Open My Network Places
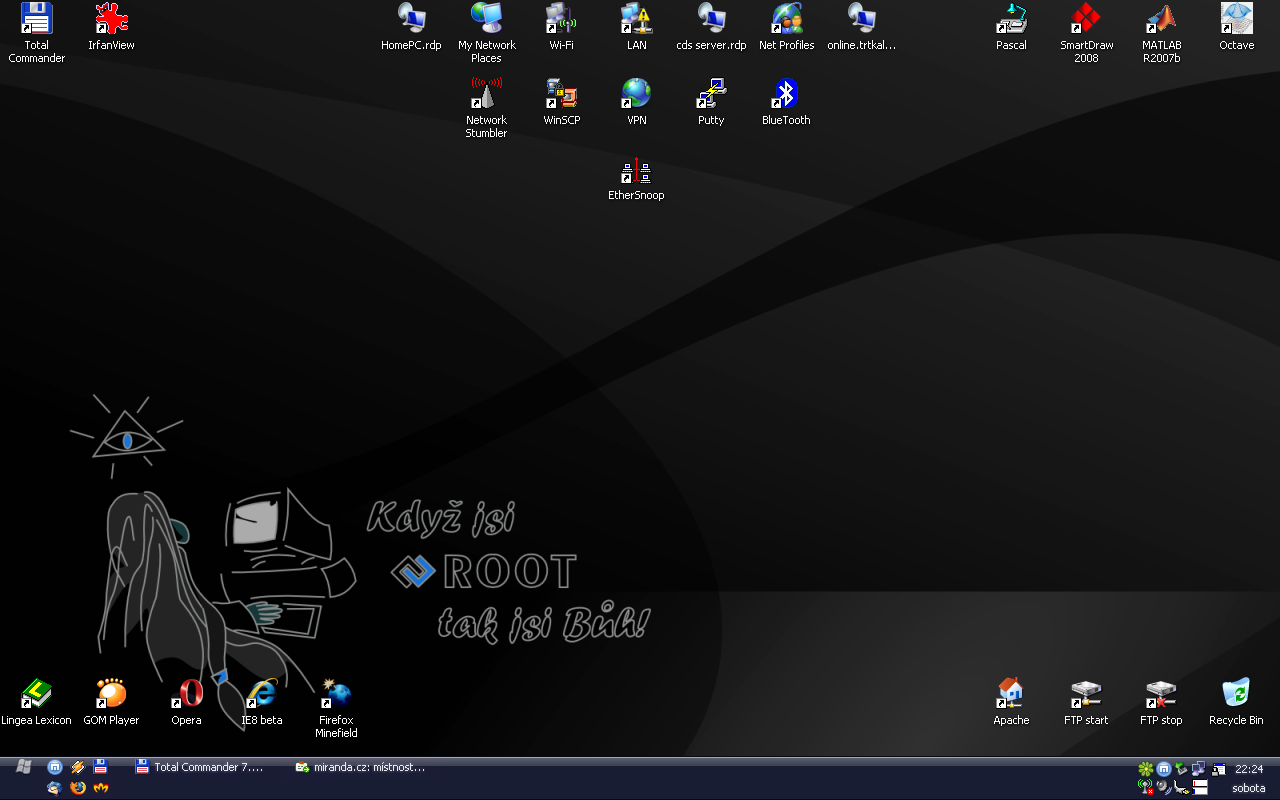The height and width of the screenshot is (800, 1280). pyautogui.click(x=486, y=32)
